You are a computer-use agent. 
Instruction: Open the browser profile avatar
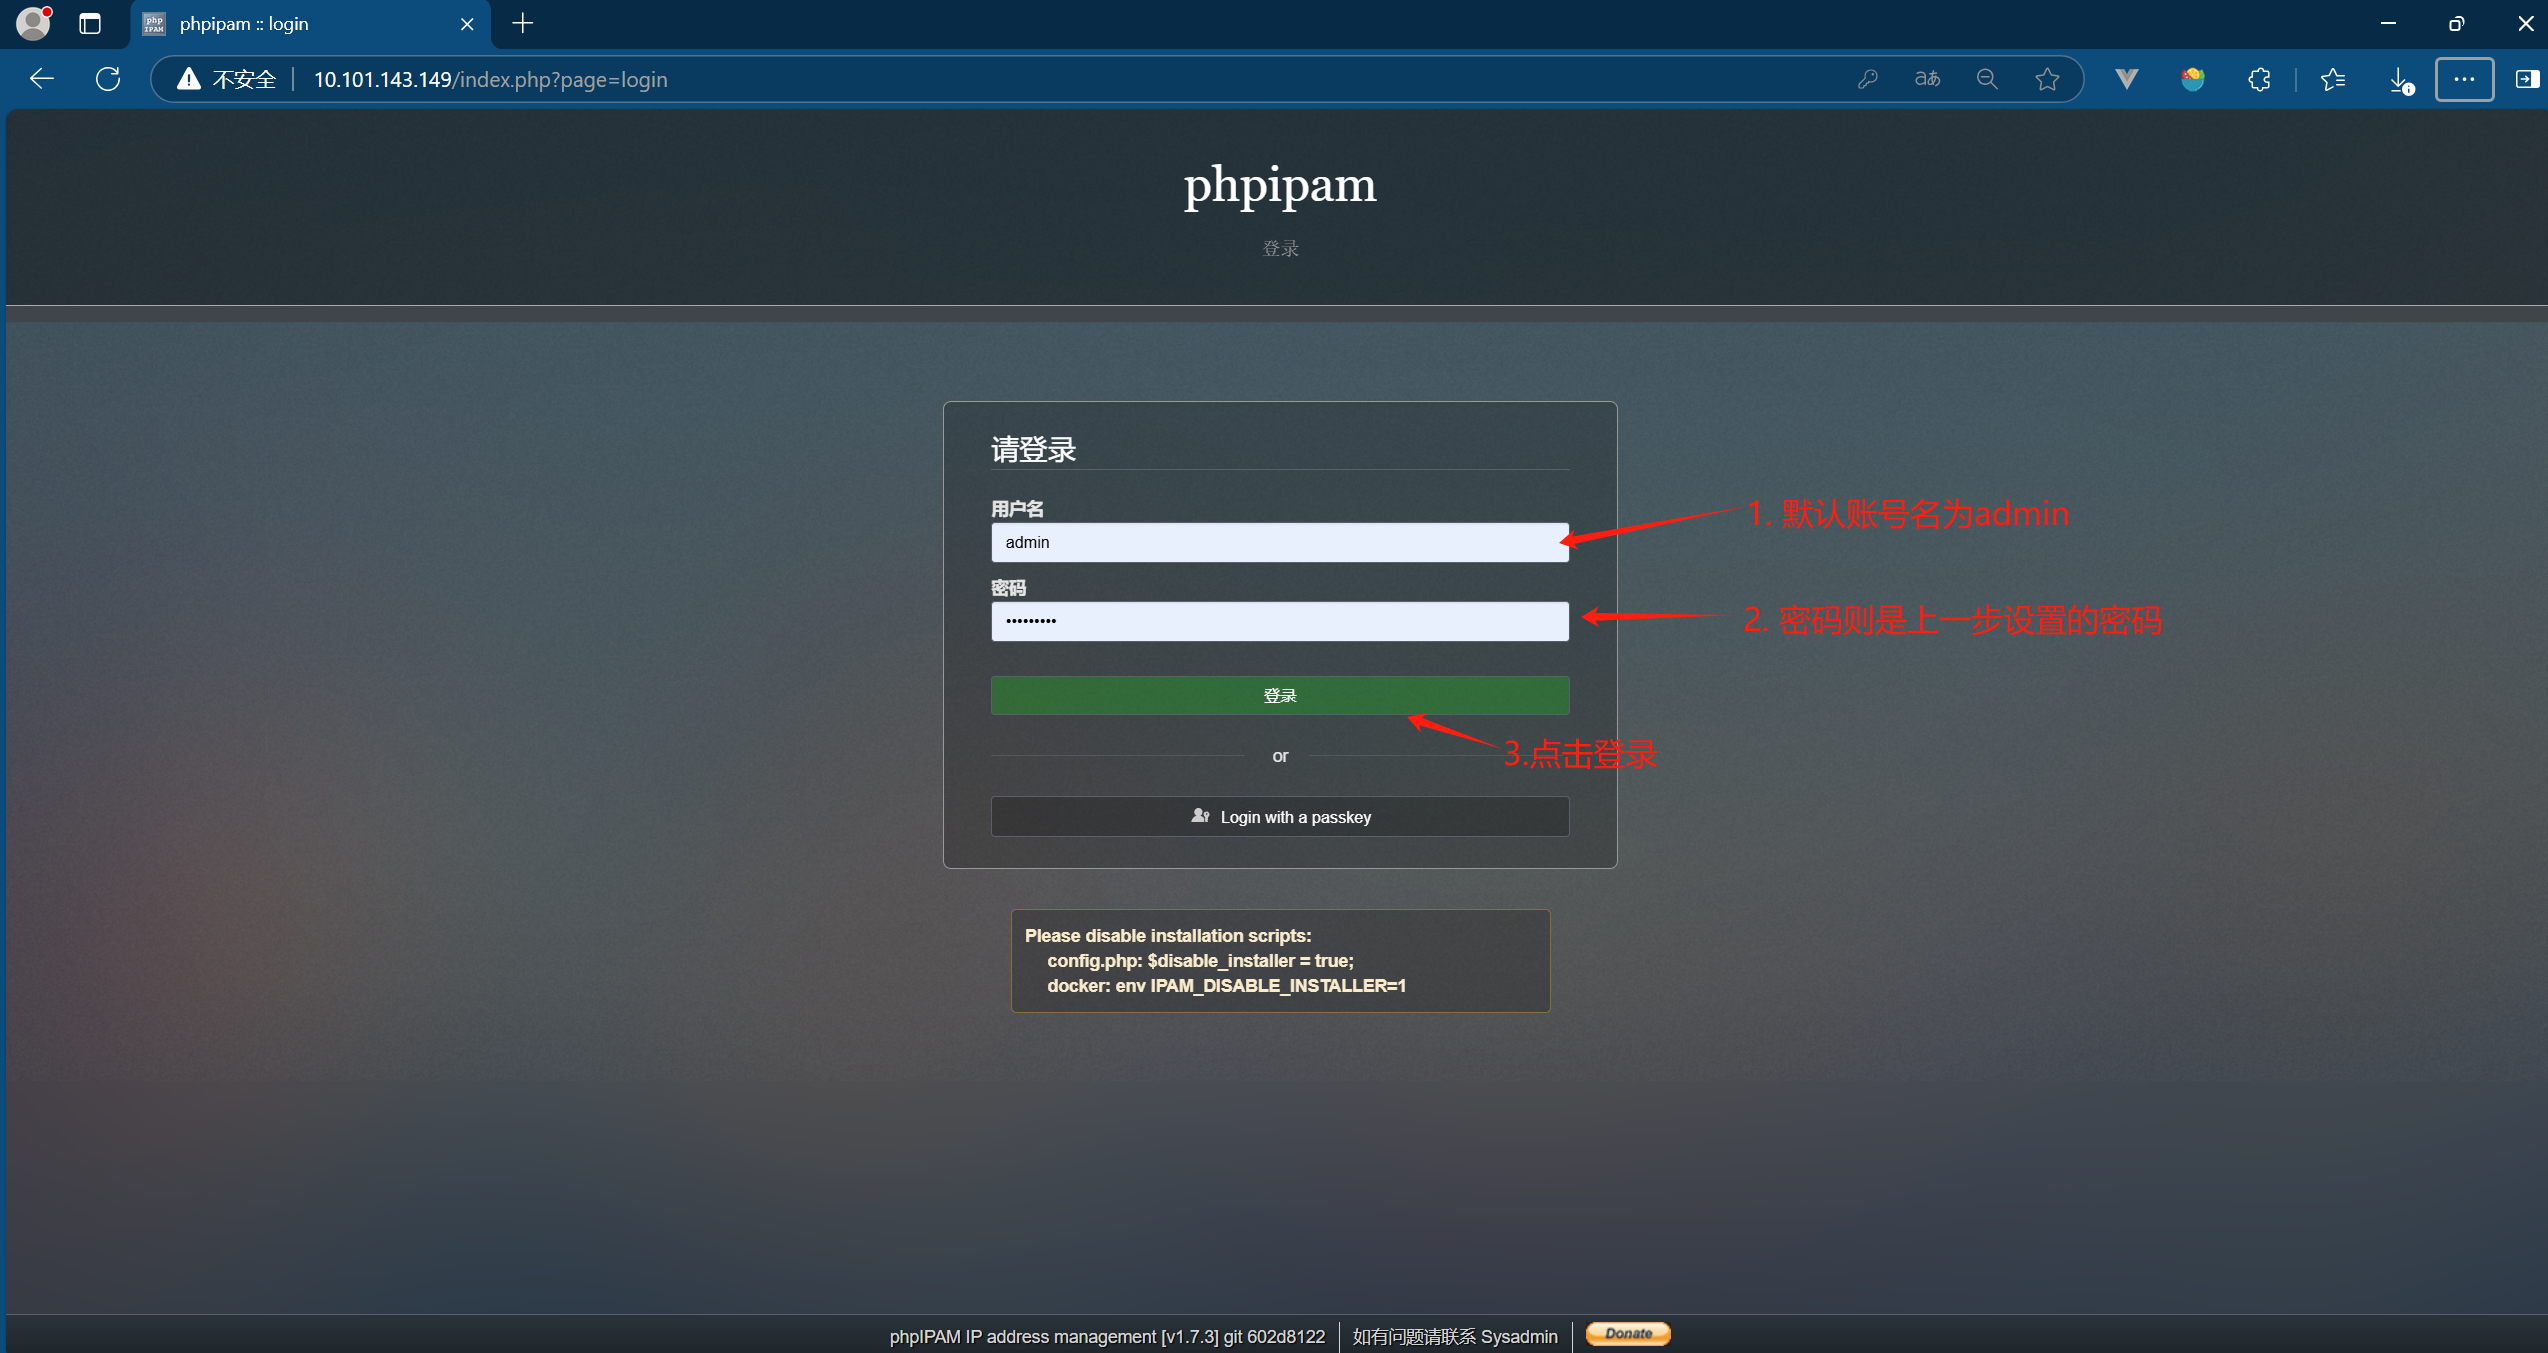pos(33,23)
